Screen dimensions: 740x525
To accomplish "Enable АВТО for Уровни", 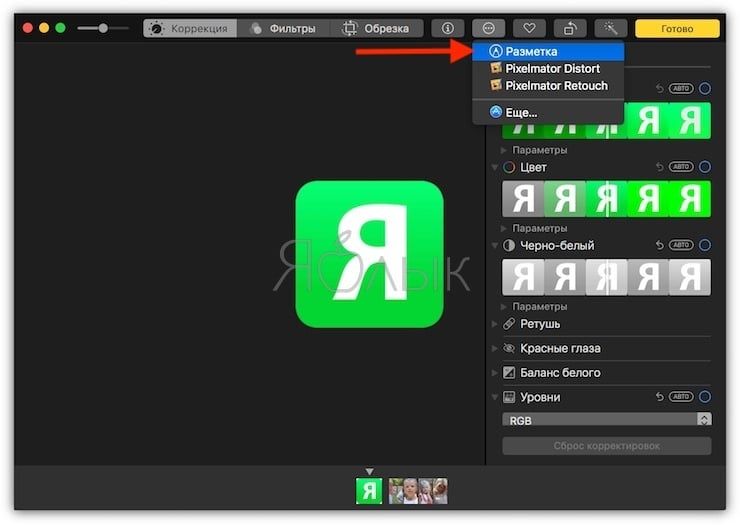I will click(x=681, y=397).
